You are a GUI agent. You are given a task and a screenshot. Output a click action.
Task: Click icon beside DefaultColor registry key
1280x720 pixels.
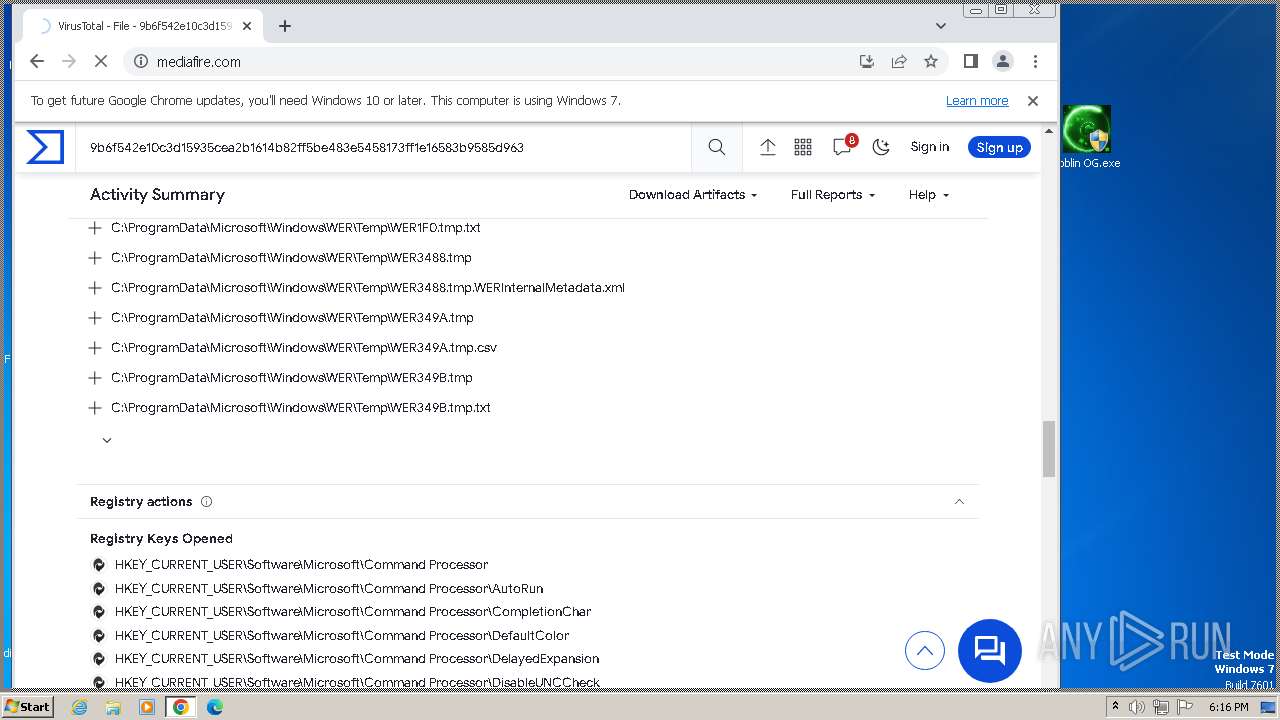(x=99, y=636)
